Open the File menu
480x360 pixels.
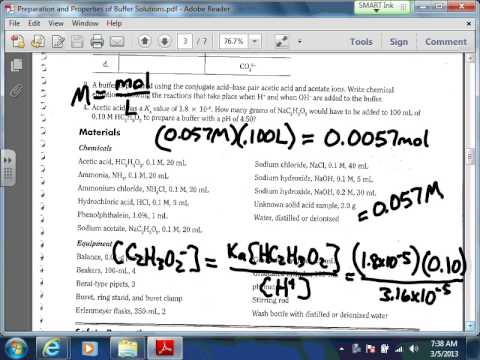tap(14, 23)
